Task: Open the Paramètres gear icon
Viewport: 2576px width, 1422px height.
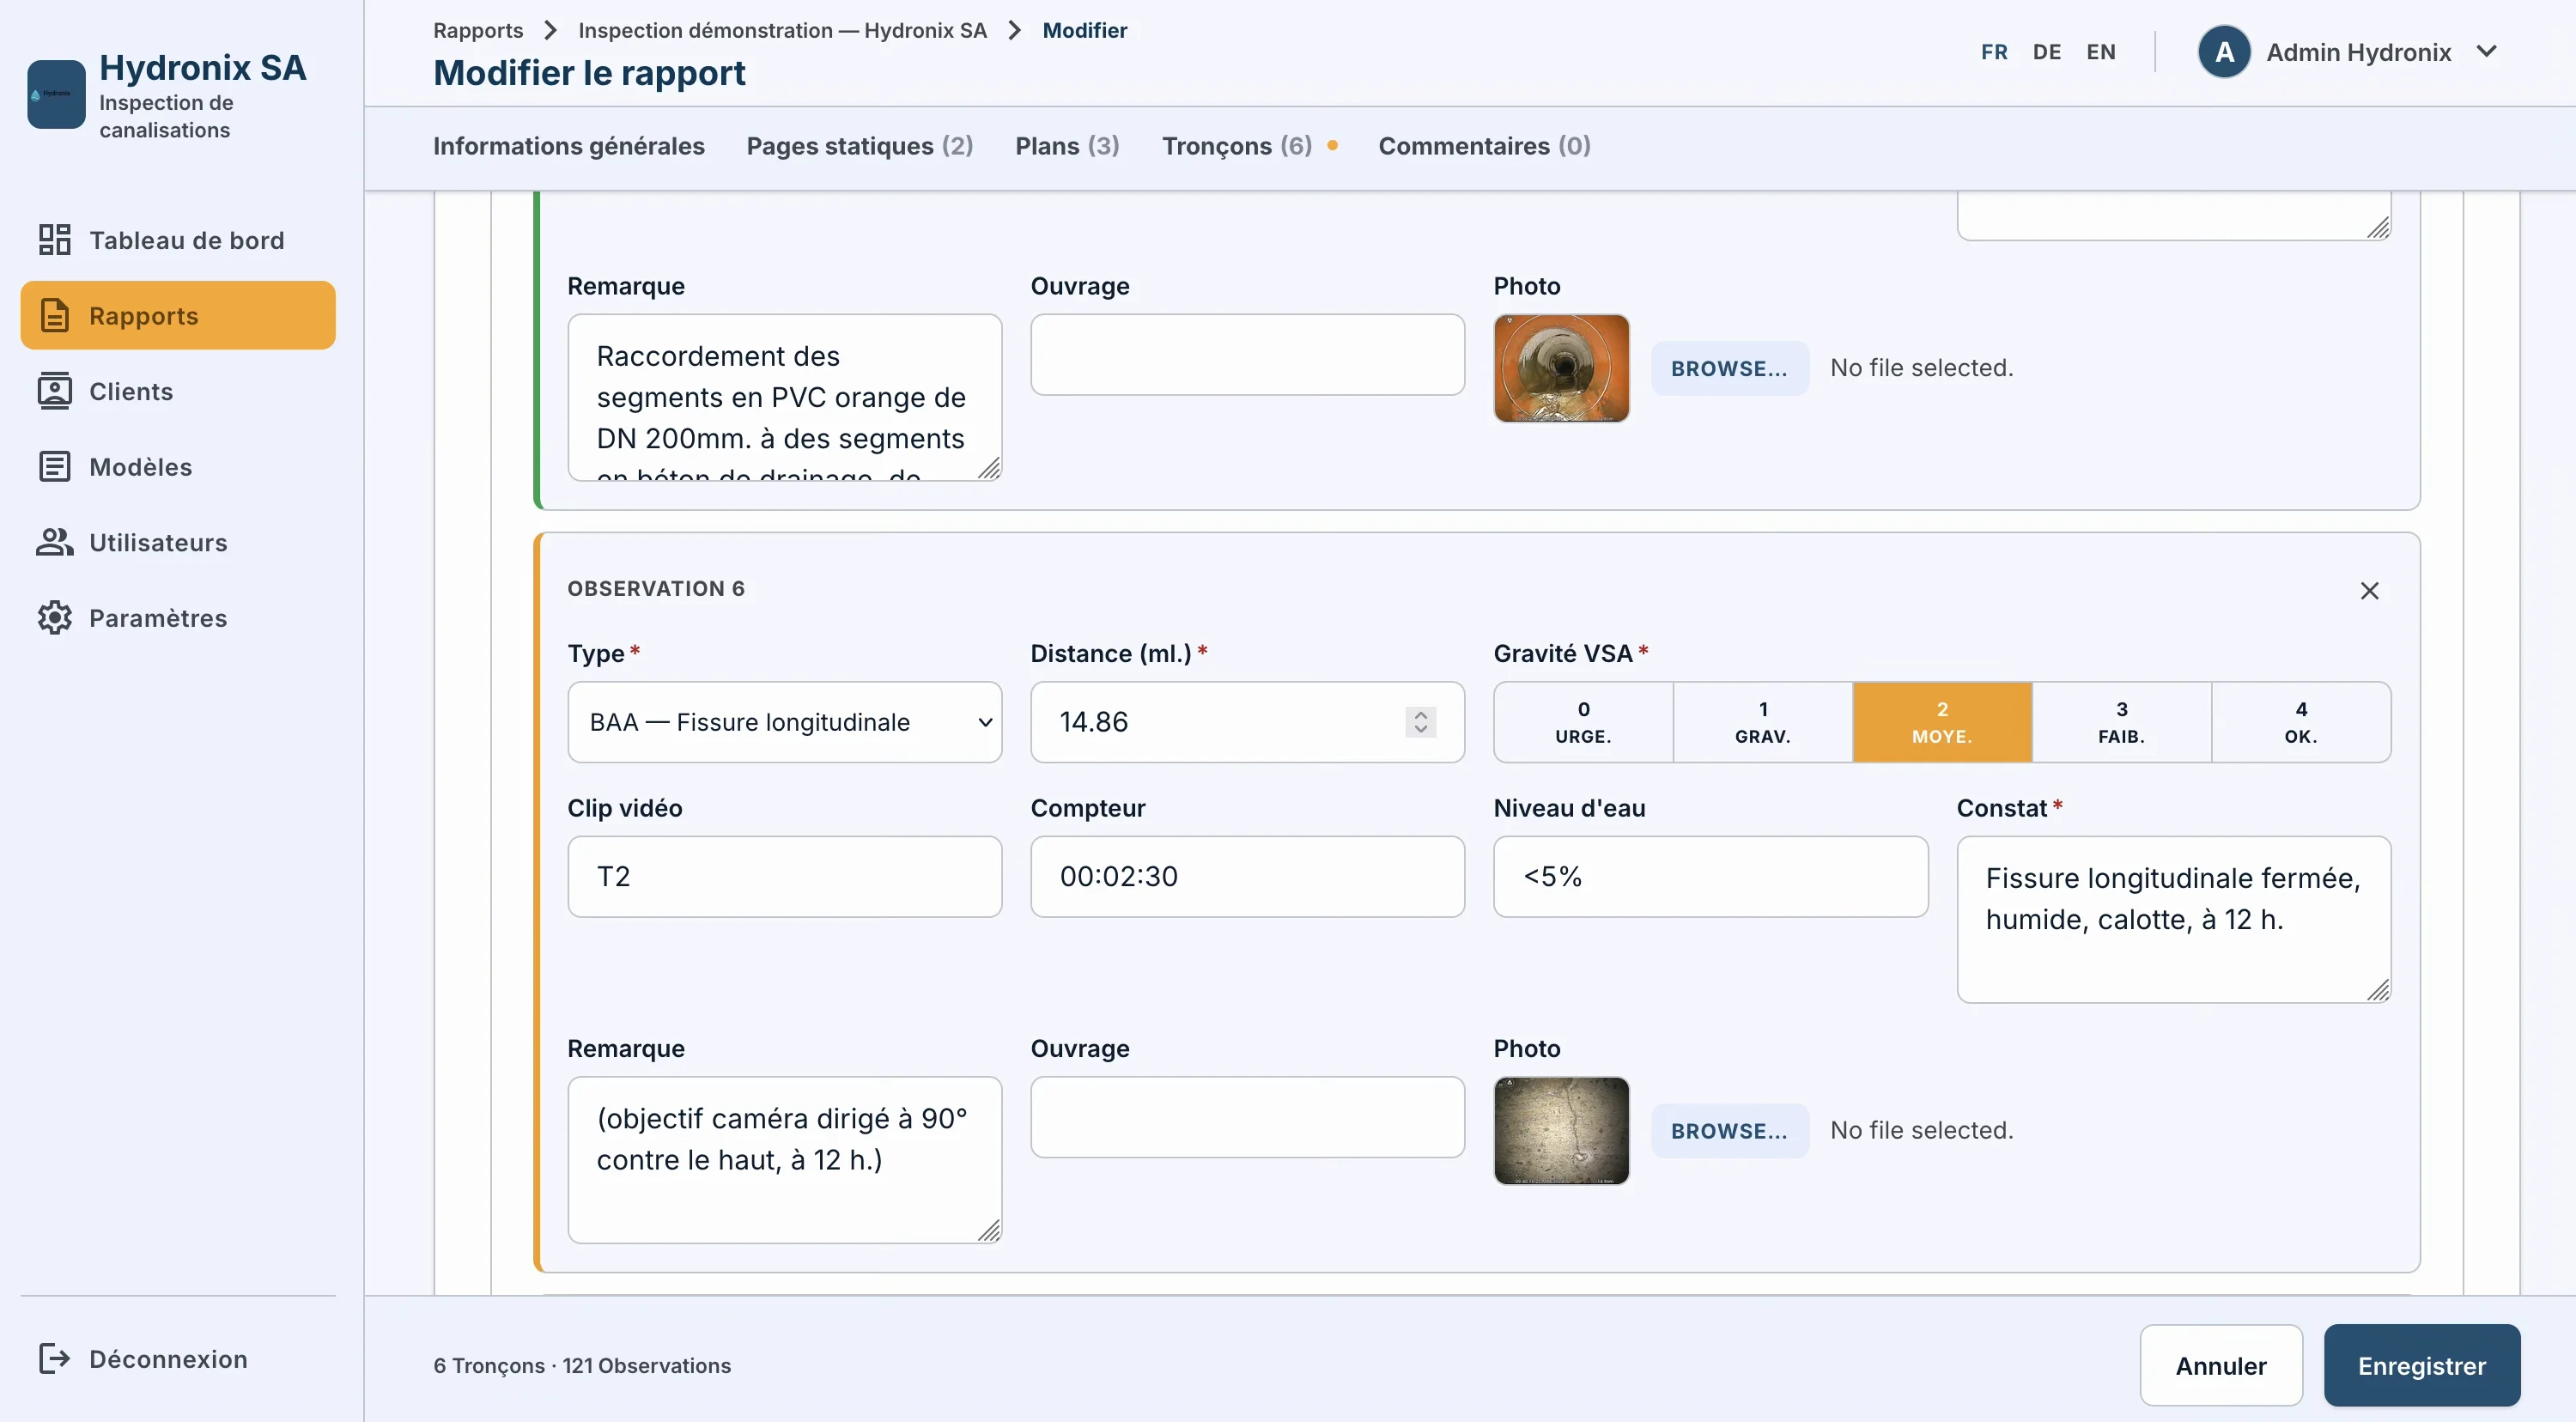Action: 54,618
